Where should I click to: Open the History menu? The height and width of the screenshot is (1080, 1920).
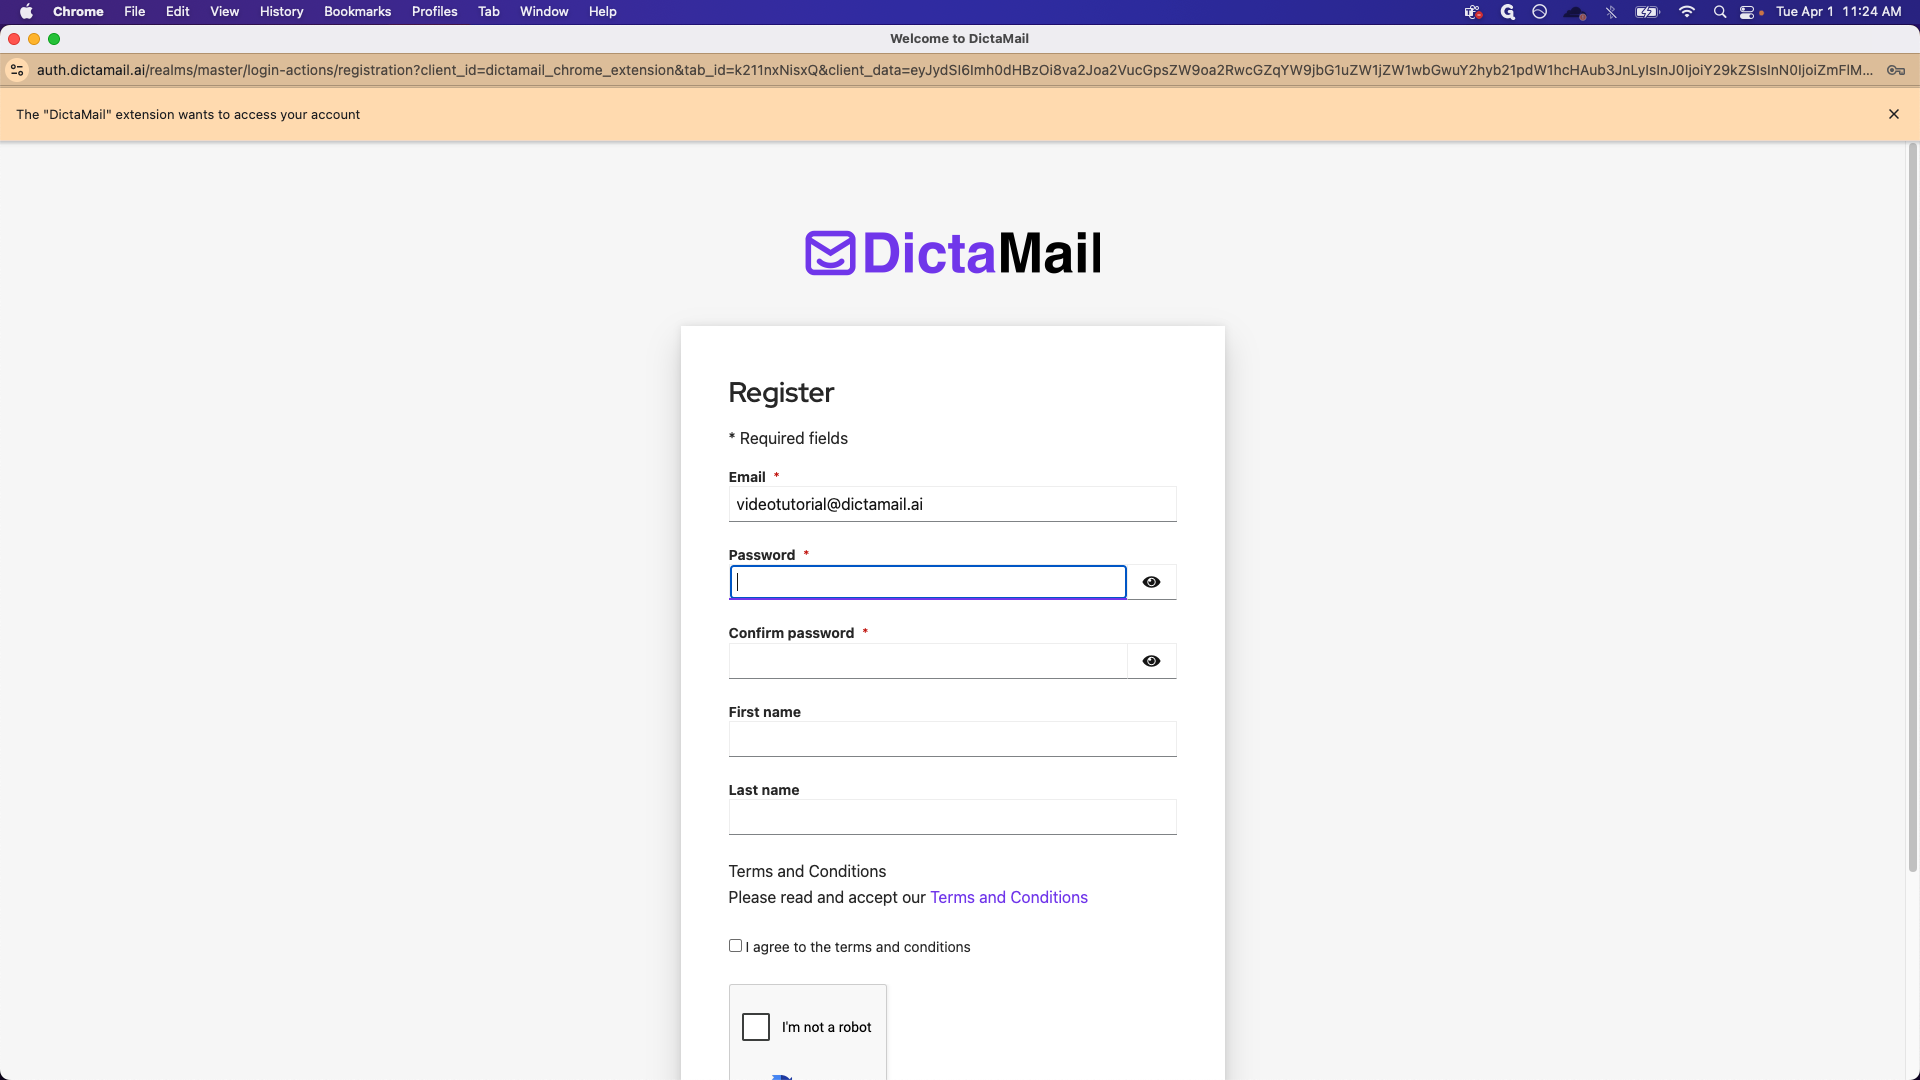(x=281, y=12)
